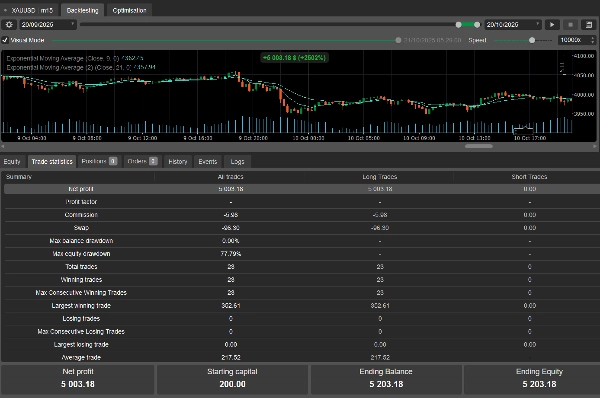Select the Profit factor row label
Image resolution: width=600 pixels, height=398 pixels.
coord(82,202)
